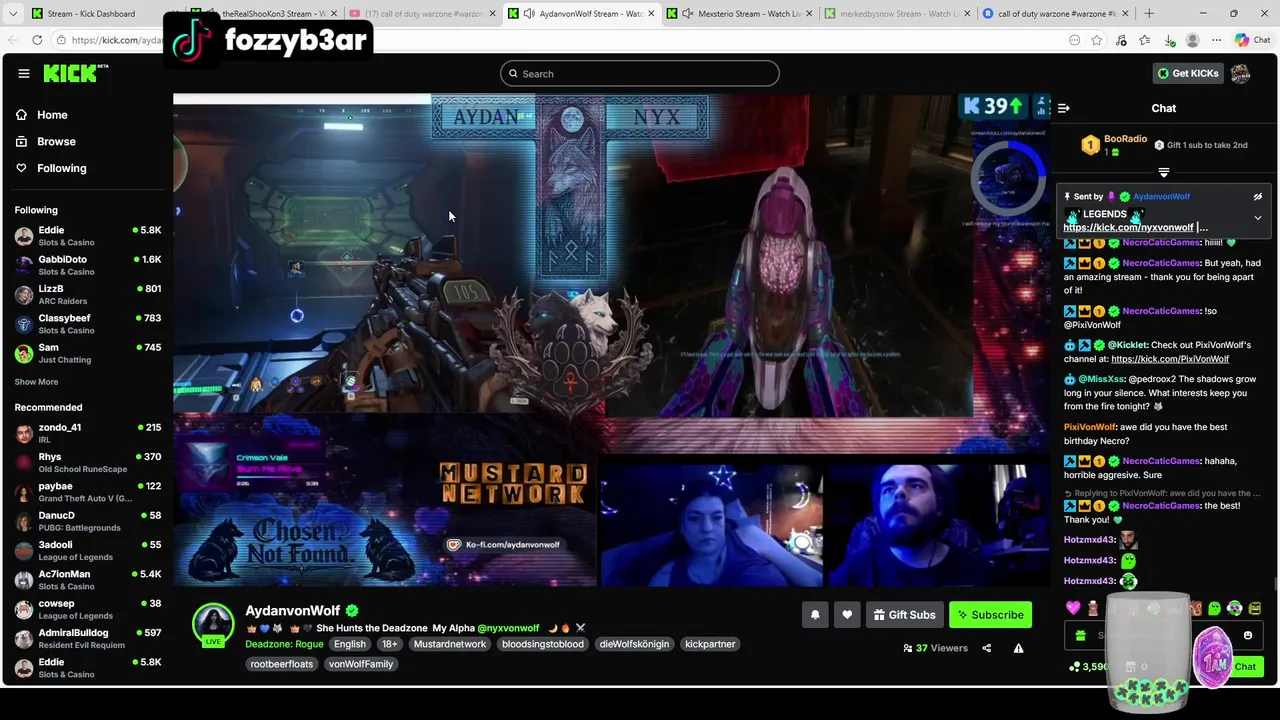
Task: Expand the pinned LEGENDS message chevron
Action: coord(1258,218)
